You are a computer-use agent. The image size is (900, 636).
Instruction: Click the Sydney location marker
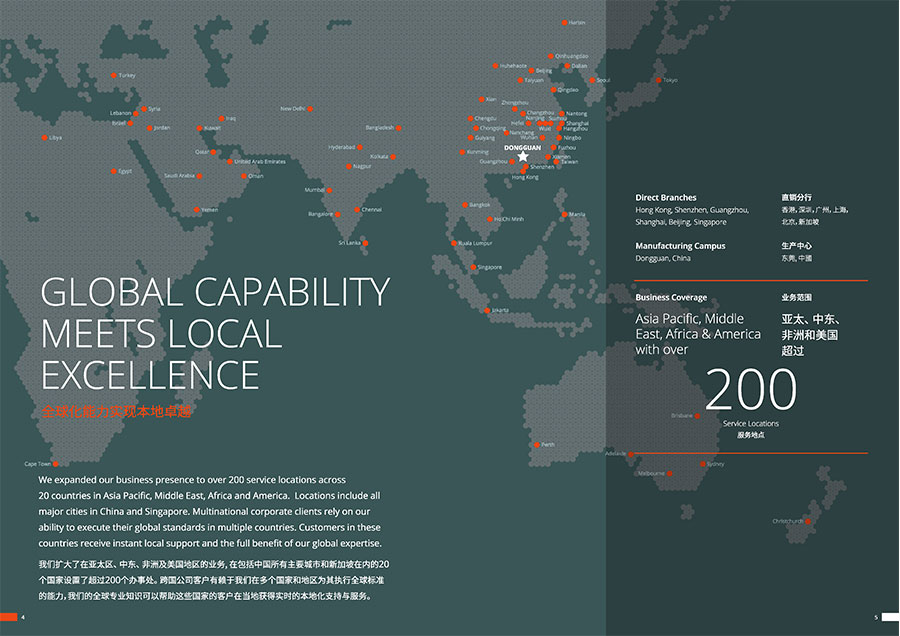[704, 464]
